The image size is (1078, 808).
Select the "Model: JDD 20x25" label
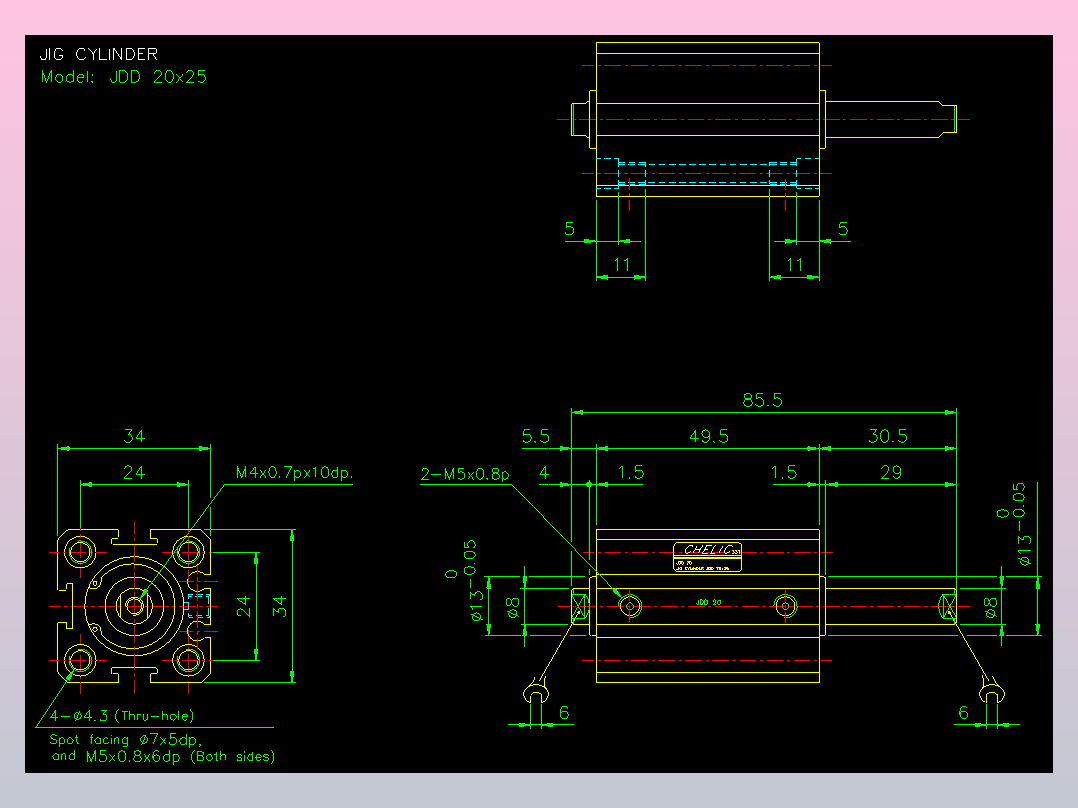[124, 77]
